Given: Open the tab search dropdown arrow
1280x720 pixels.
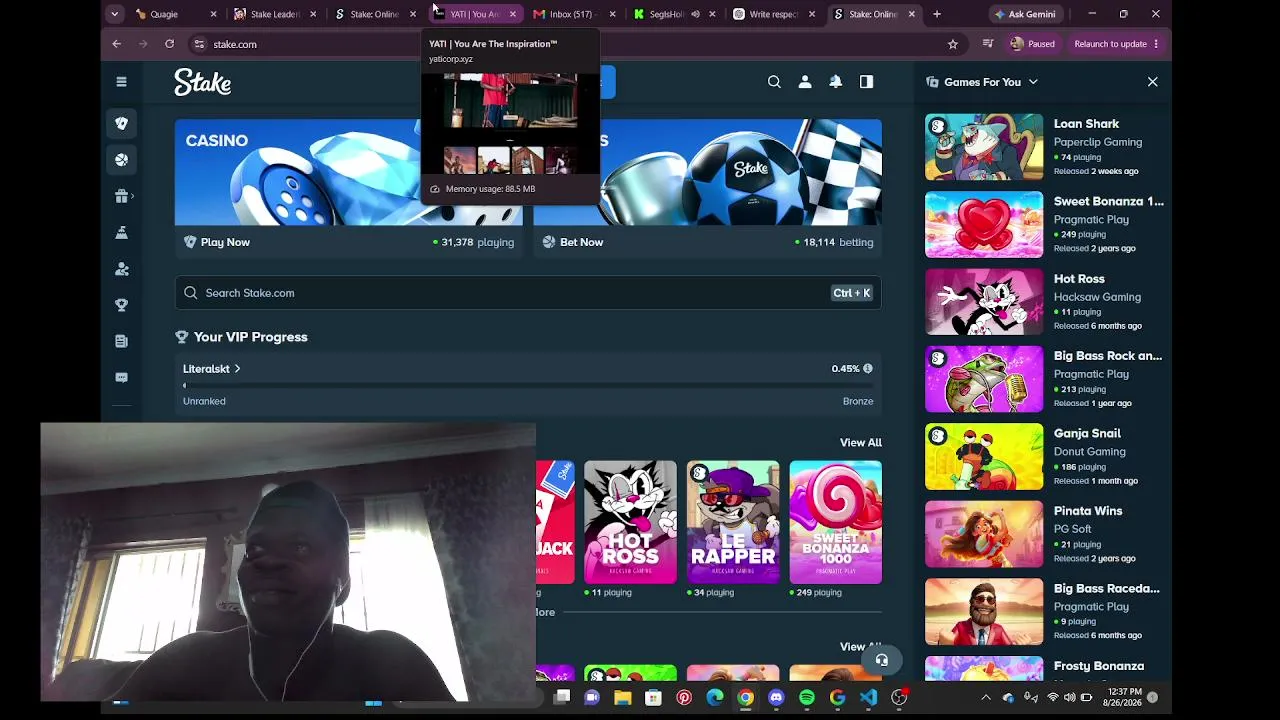Looking at the screenshot, I should click(x=115, y=14).
